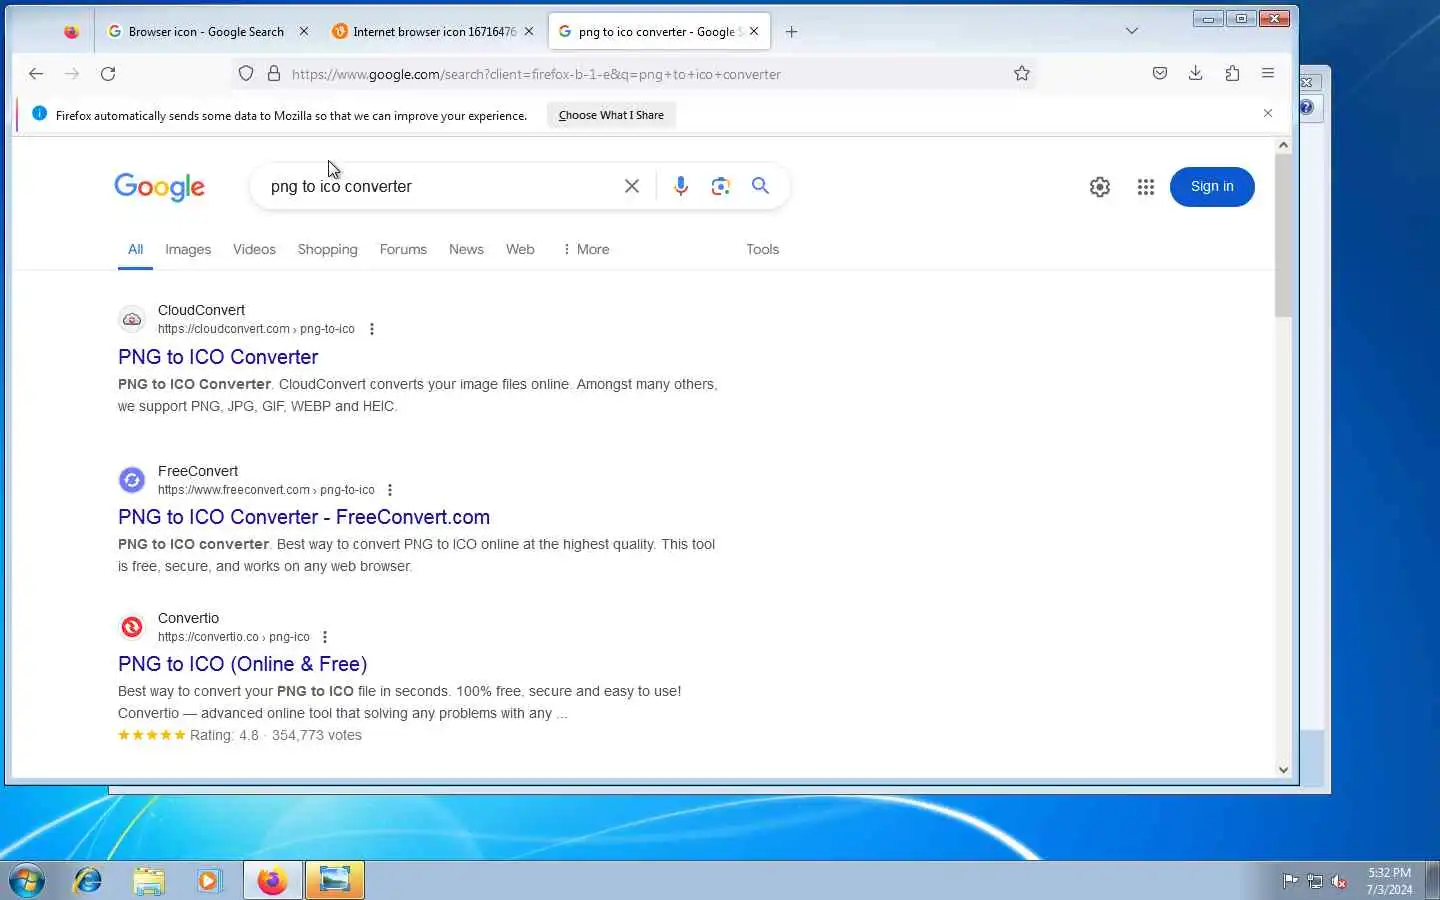The width and height of the screenshot is (1440, 900).
Task: Open the Google apps grid
Action: (x=1146, y=187)
